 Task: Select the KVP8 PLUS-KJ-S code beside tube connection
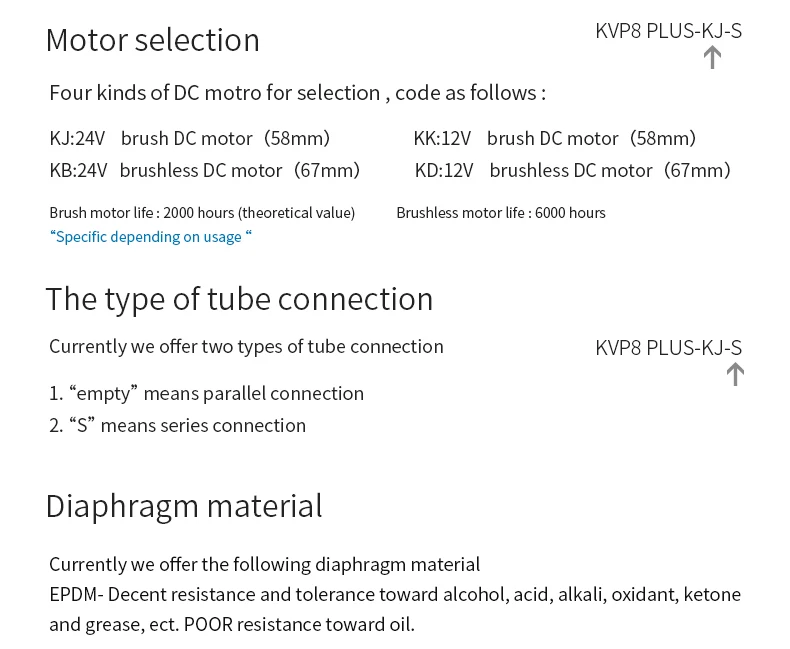pos(669,348)
